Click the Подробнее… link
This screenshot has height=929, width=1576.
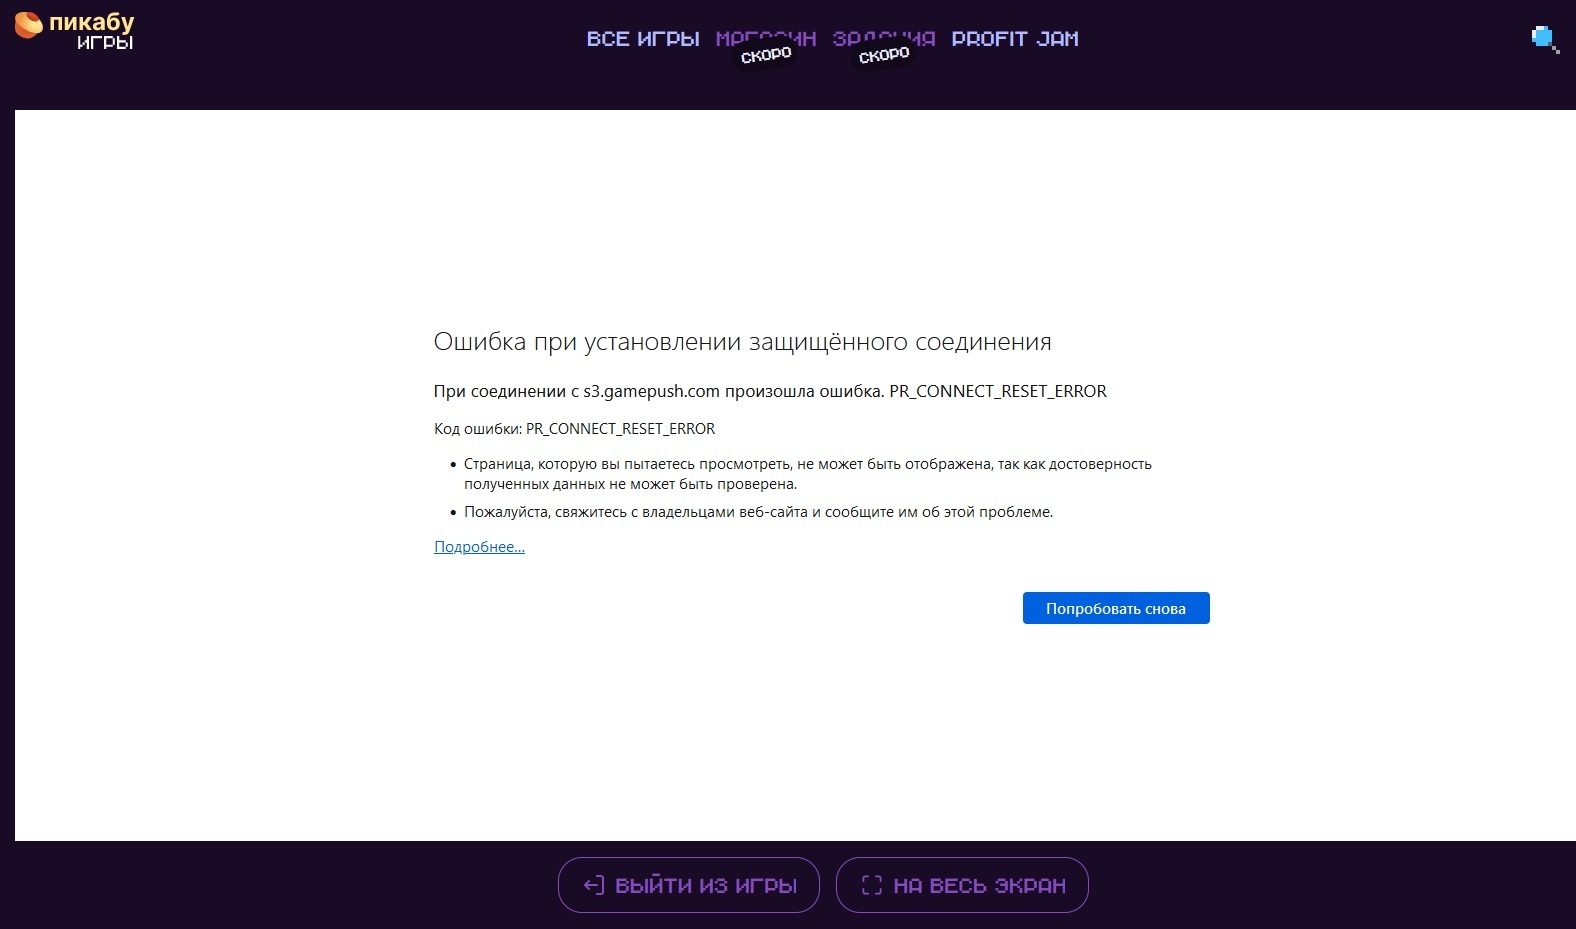(x=479, y=547)
